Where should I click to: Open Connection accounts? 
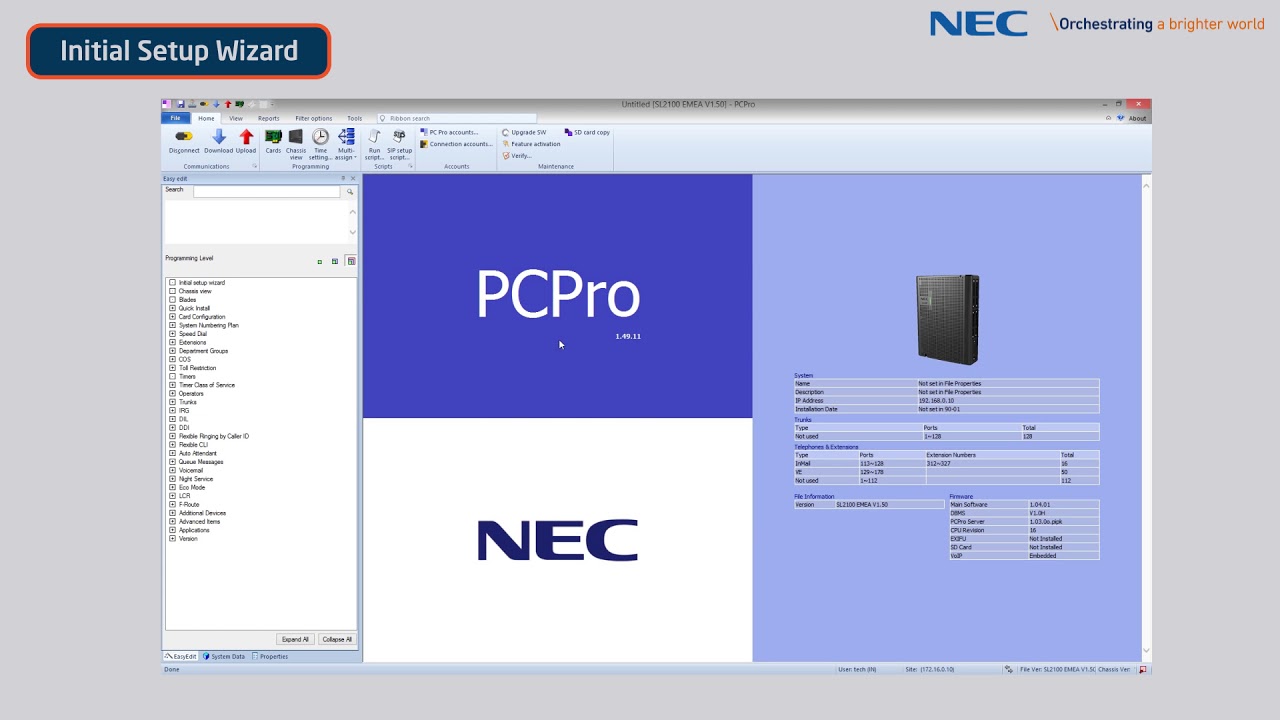point(456,144)
